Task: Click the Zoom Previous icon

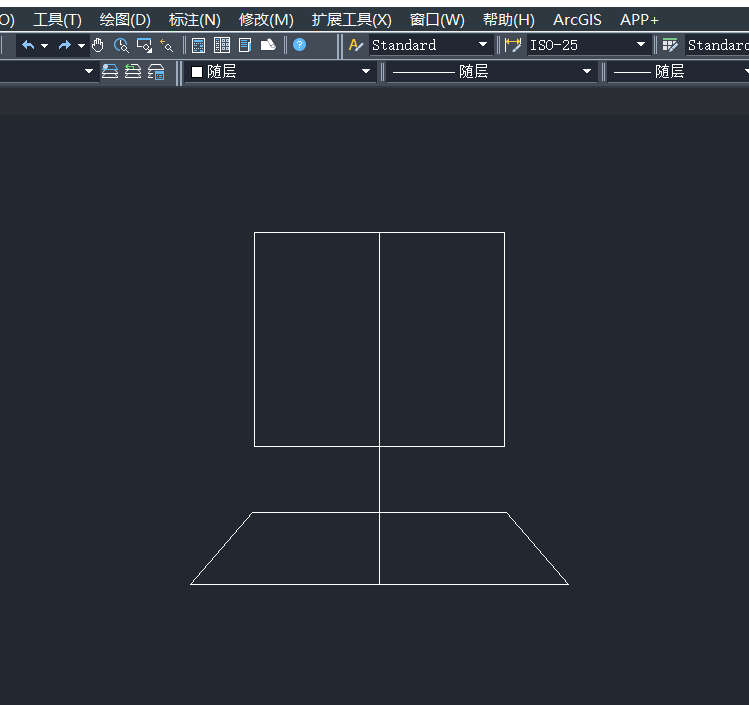Action: (x=167, y=45)
